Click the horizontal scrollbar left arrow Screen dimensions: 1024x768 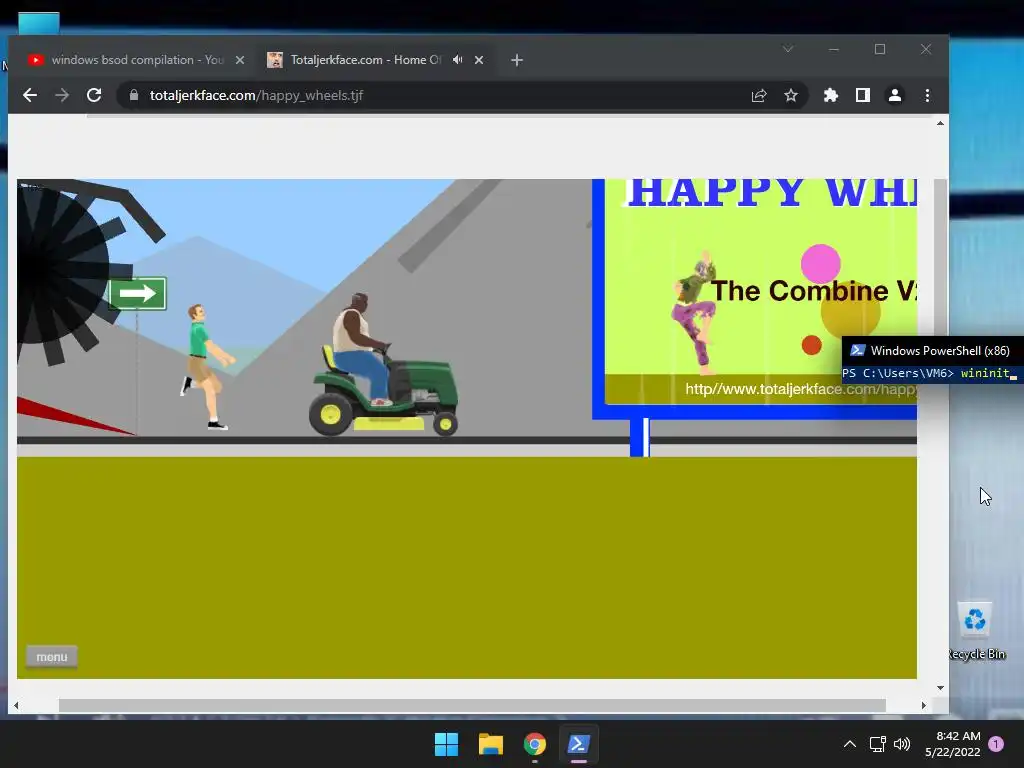(16, 705)
